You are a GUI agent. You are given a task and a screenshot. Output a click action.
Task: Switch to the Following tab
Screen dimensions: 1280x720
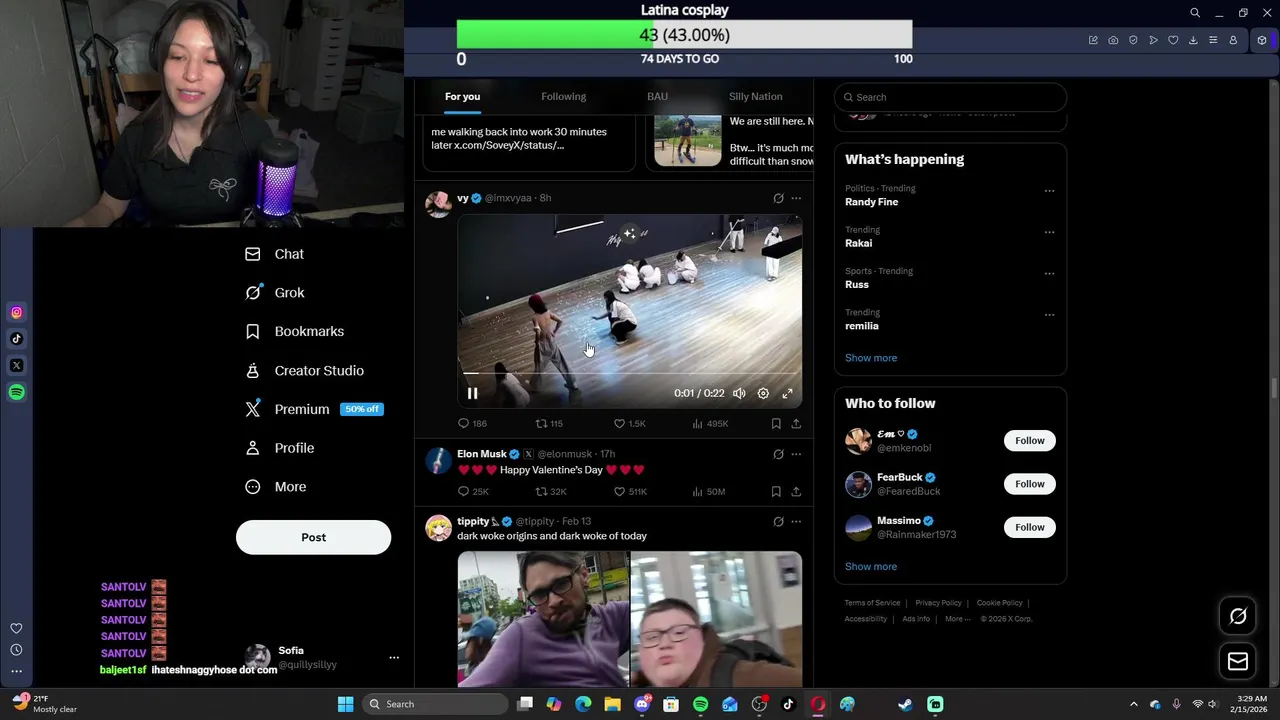pyautogui.click(x=564, y=97)
